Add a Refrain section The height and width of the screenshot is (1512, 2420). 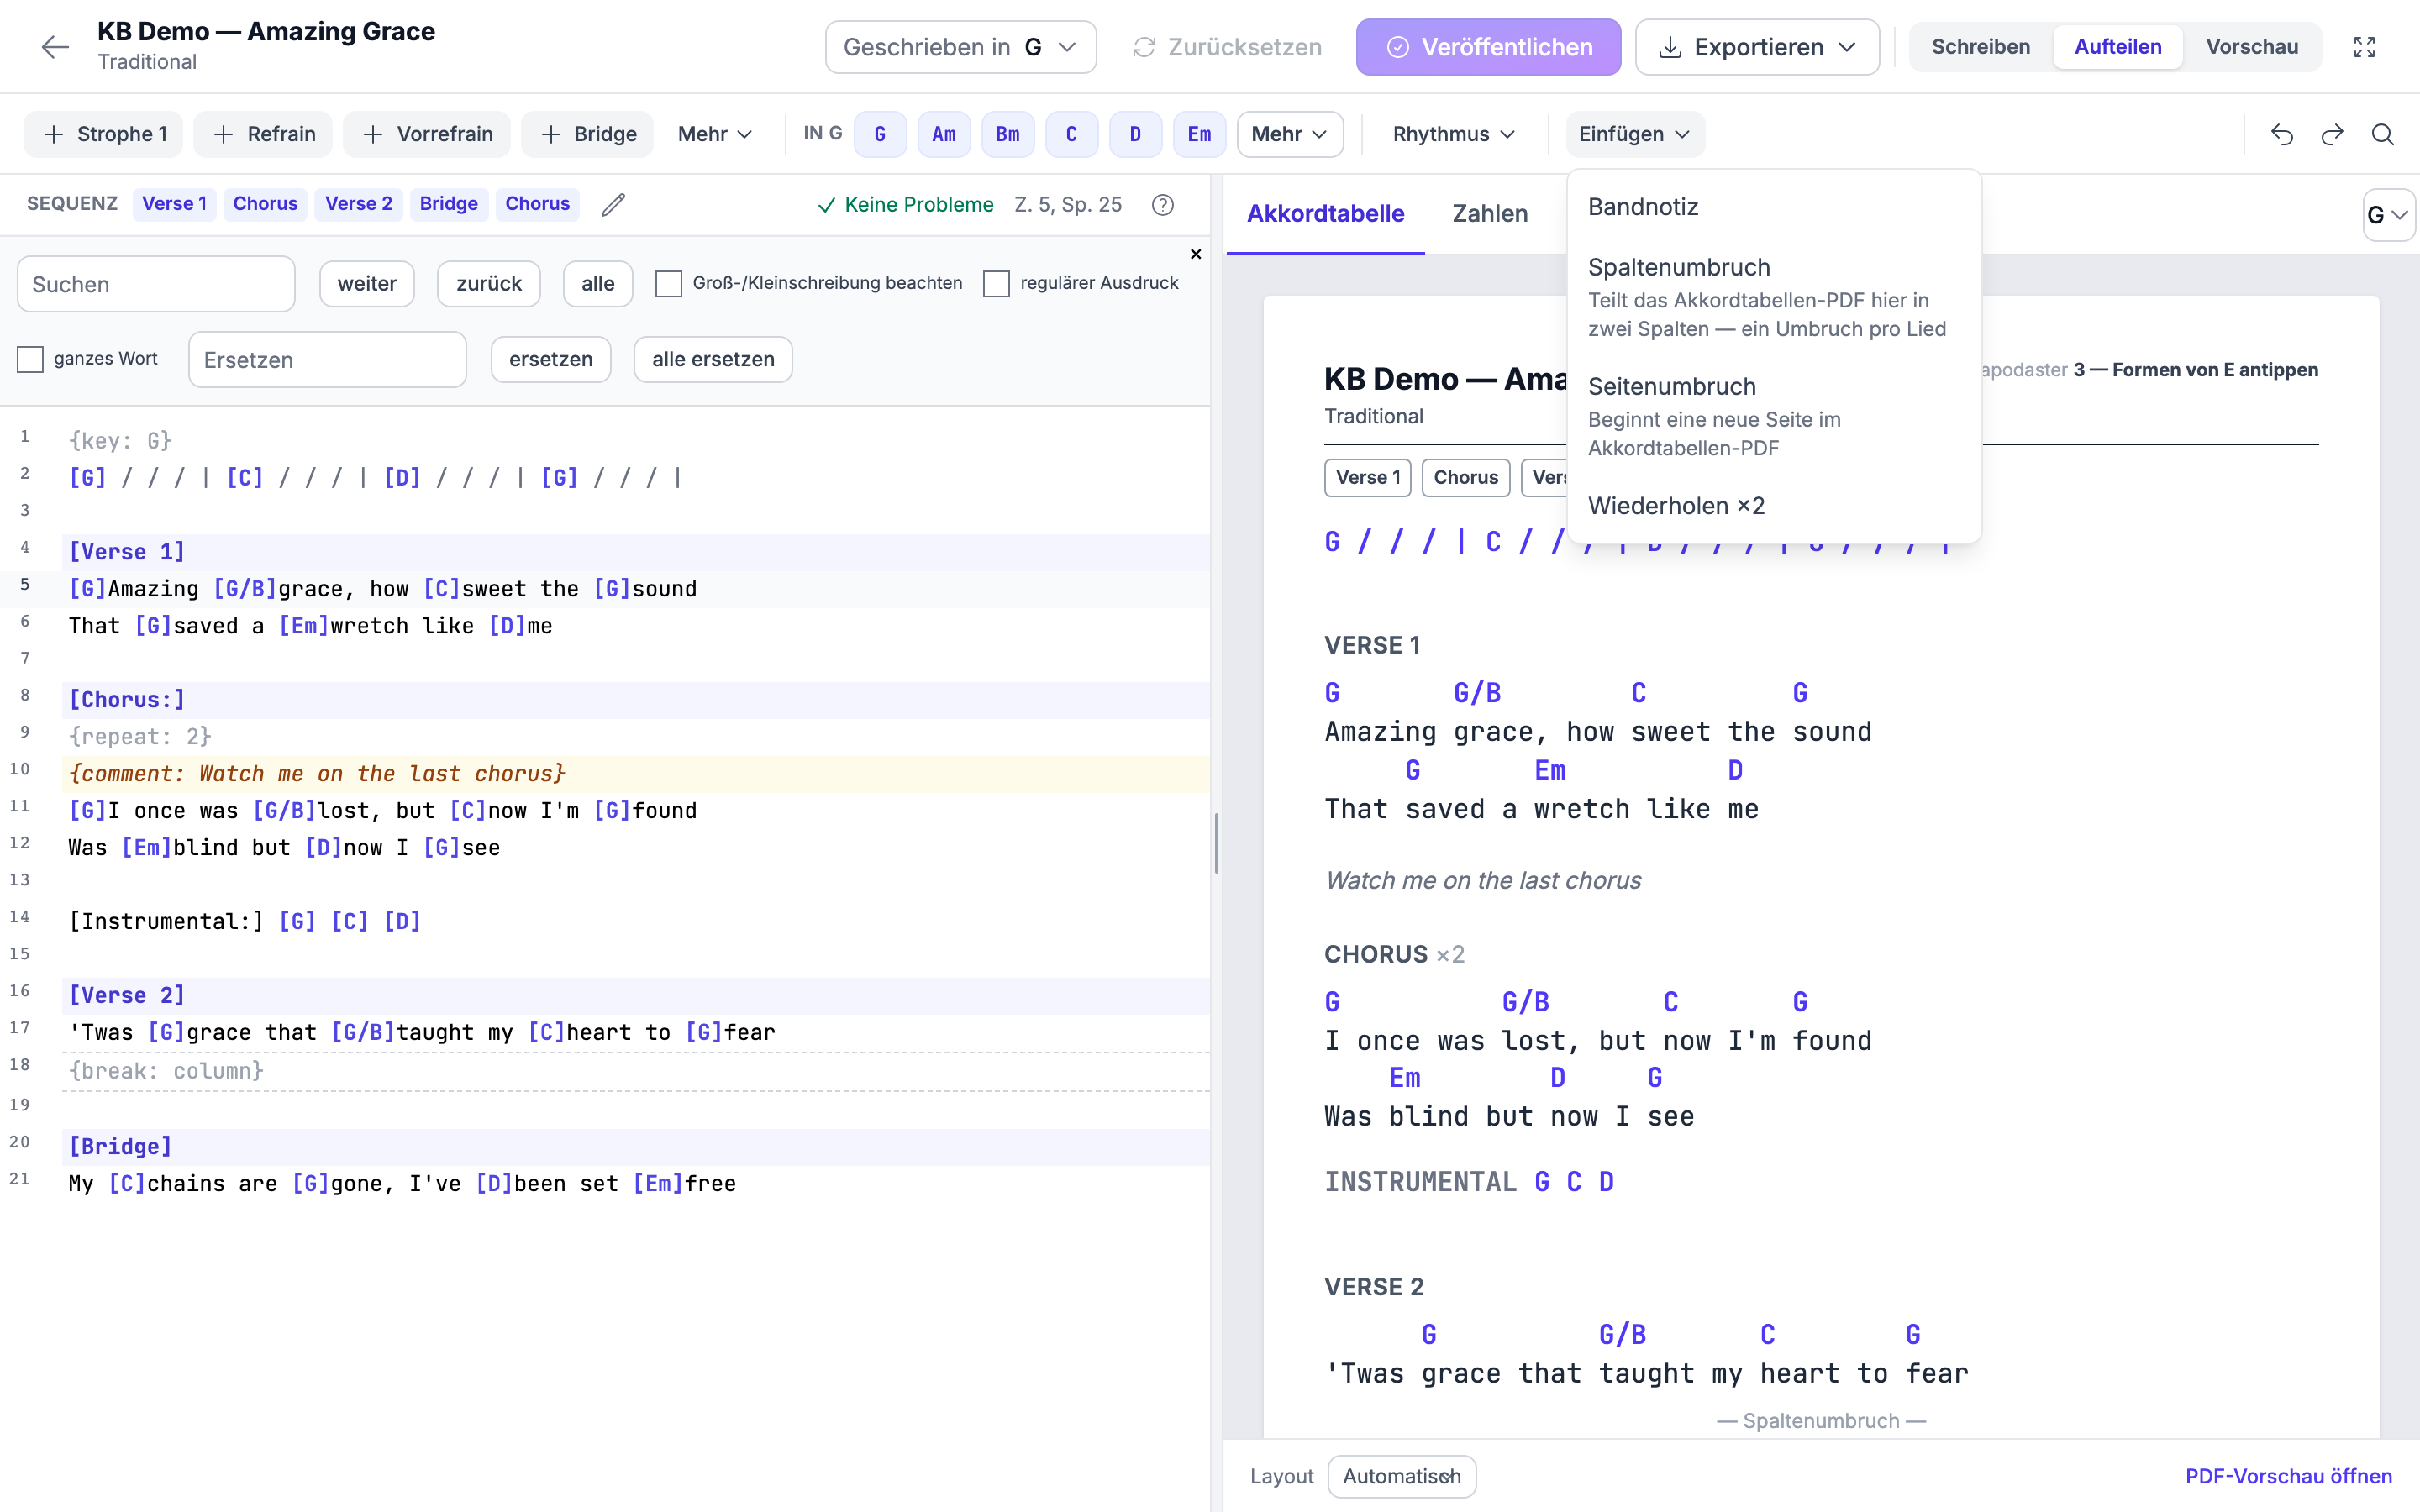coord(264,134)
